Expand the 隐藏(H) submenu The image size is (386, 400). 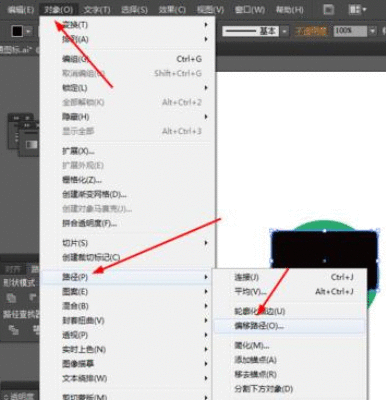tap(127, 117)
